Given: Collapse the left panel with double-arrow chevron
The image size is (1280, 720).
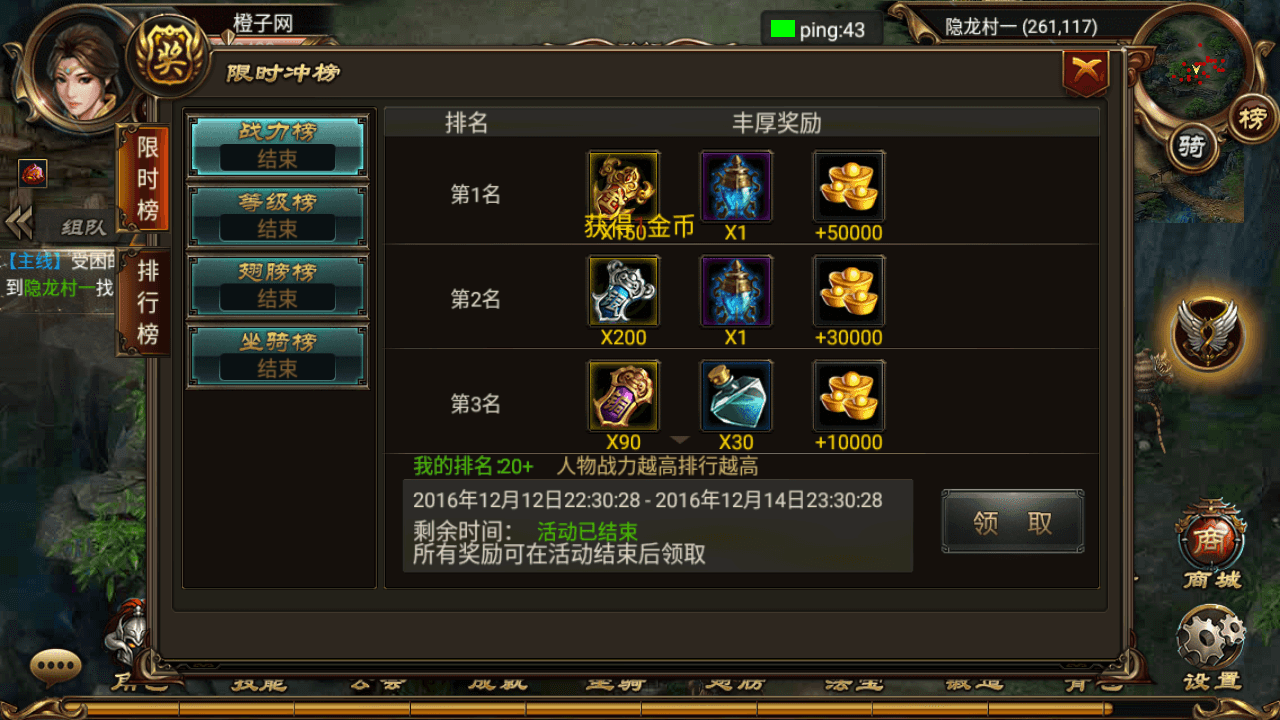Looking at the screenshot, I should (18, 223).
